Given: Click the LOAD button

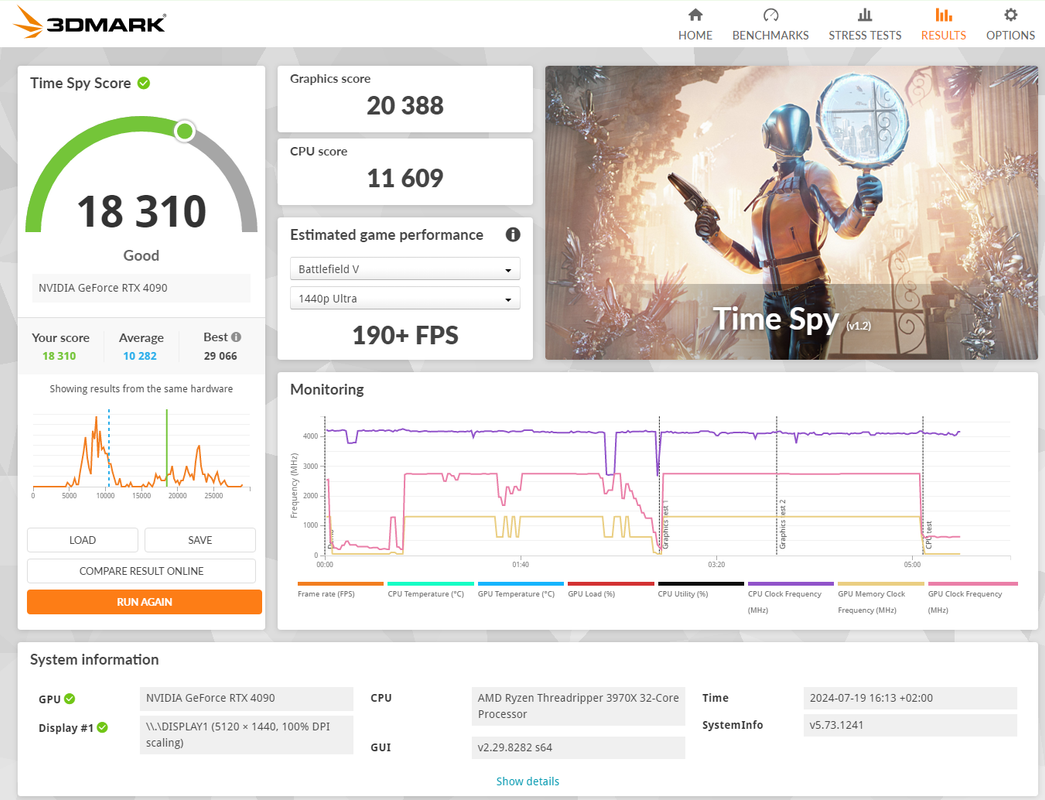Looking at the screenshot, I should pos(83,540).
